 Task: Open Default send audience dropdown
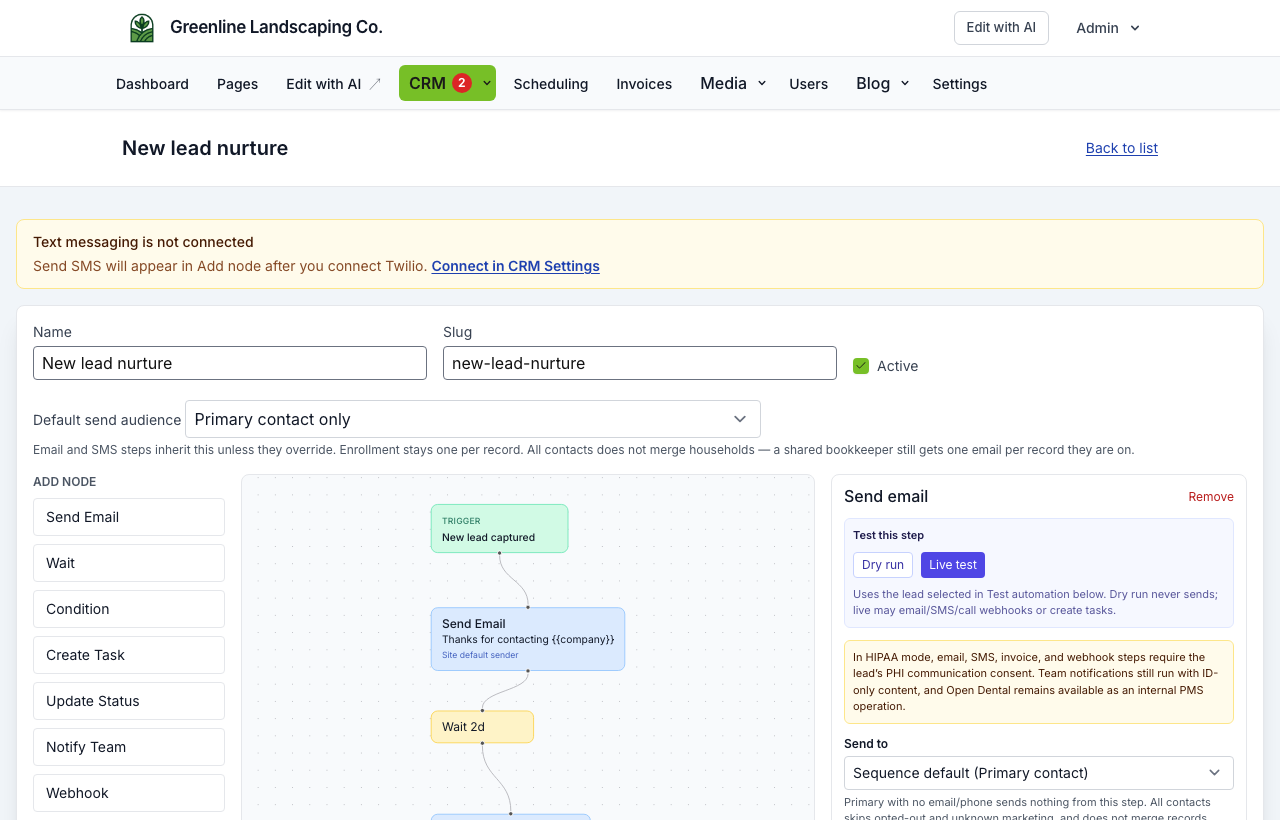point(473,419)
